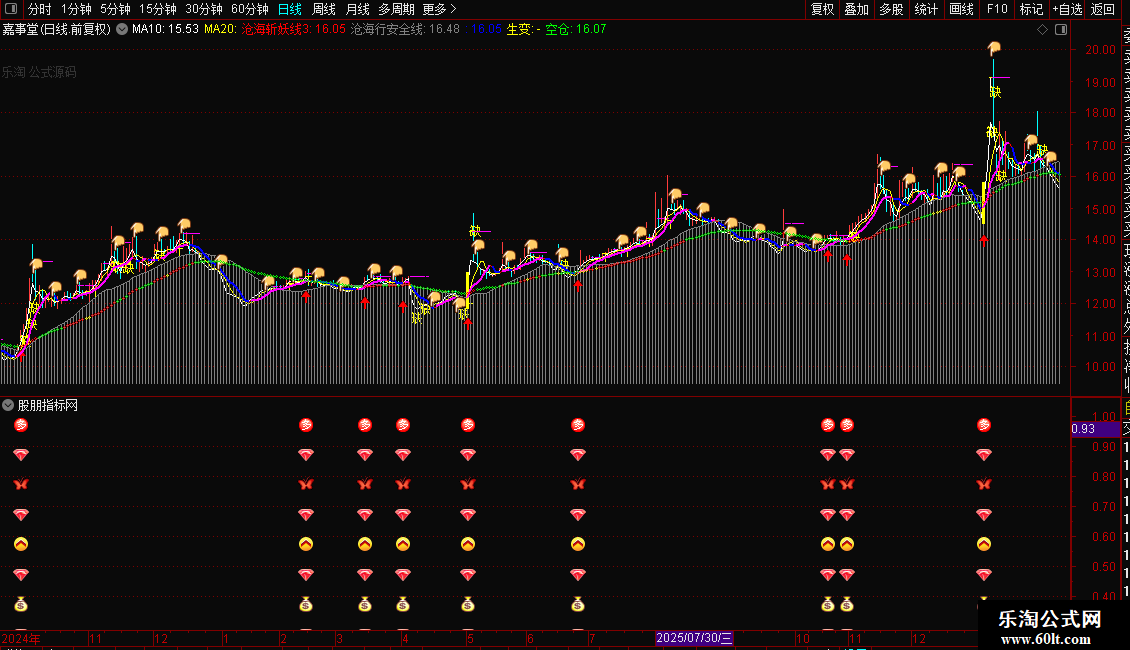Switch to 分时 intraday view
1130x650 pixels.
pyautogui.click(x=40, y=9)
